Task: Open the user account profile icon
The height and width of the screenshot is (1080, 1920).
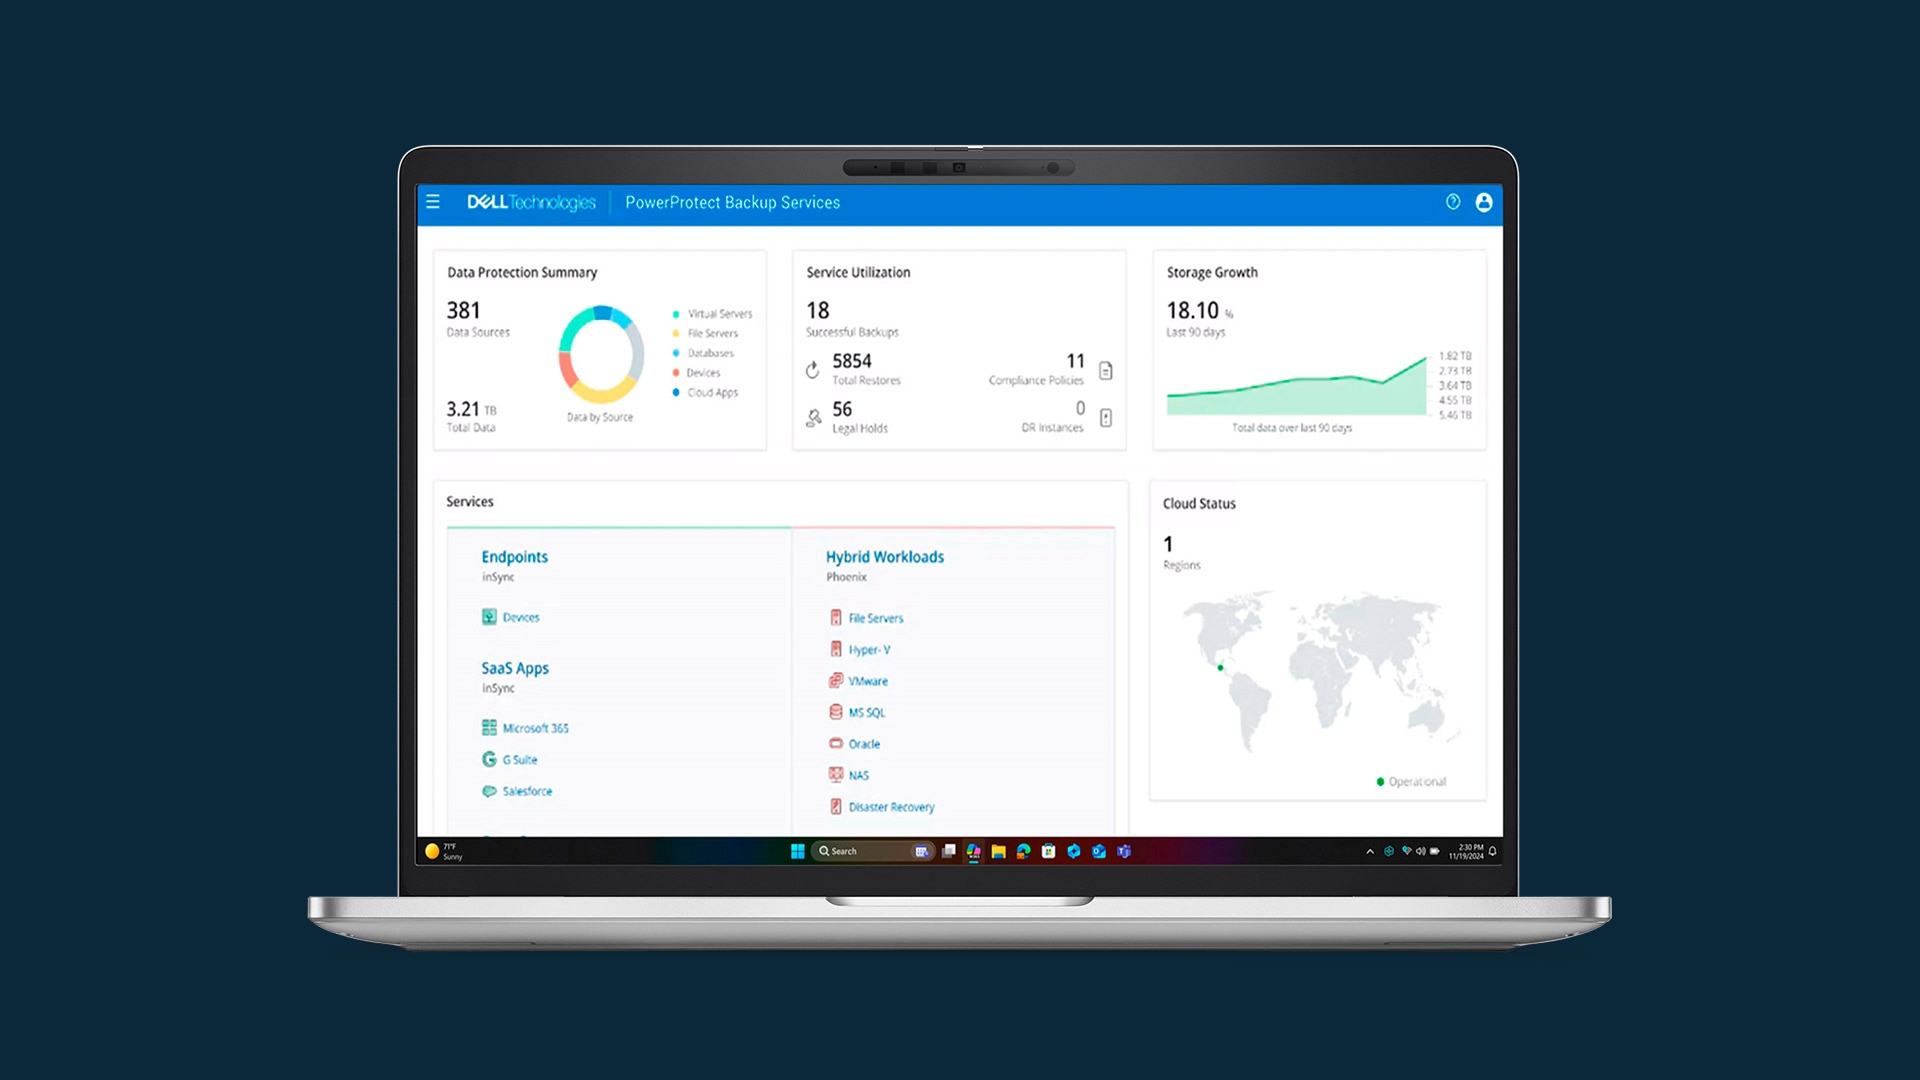Action: pyautogui.click(x=1484, y=202)
